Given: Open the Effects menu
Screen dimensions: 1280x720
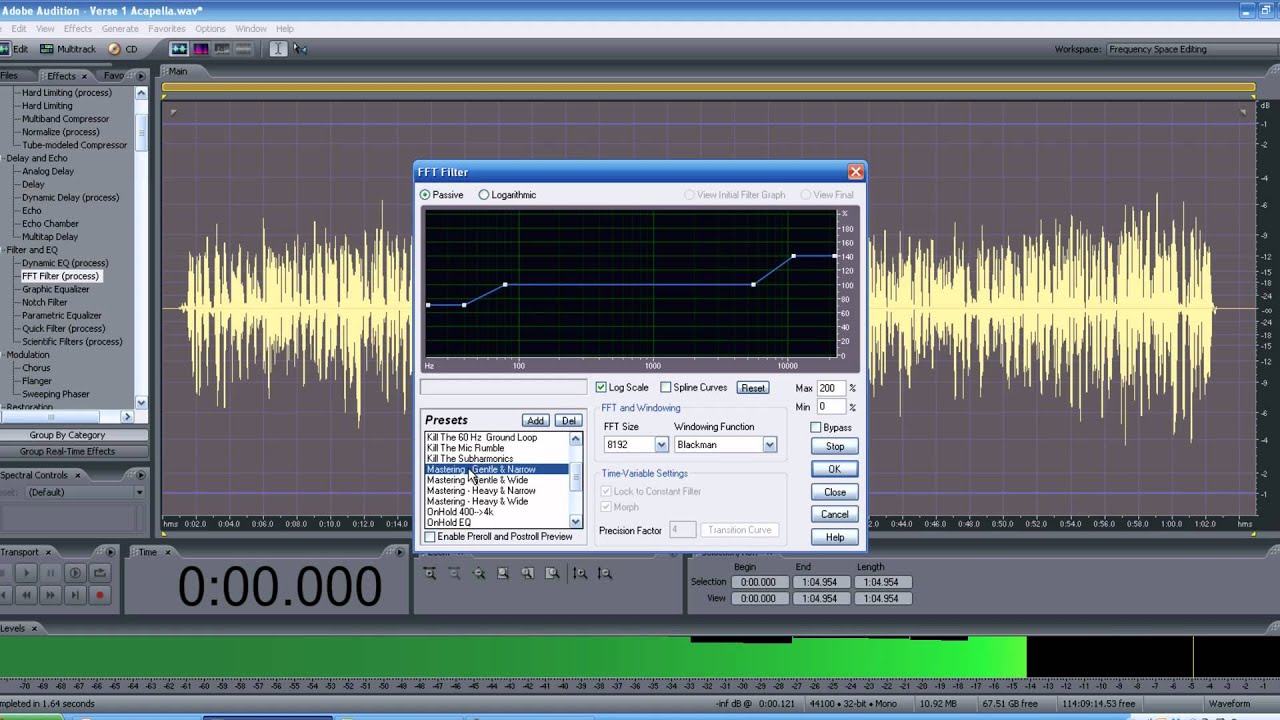Looking at the screenshot, I should tap(77, 29).
